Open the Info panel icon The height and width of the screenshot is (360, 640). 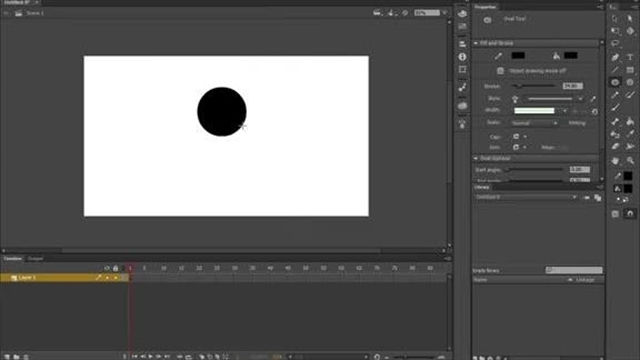[462, 57]
